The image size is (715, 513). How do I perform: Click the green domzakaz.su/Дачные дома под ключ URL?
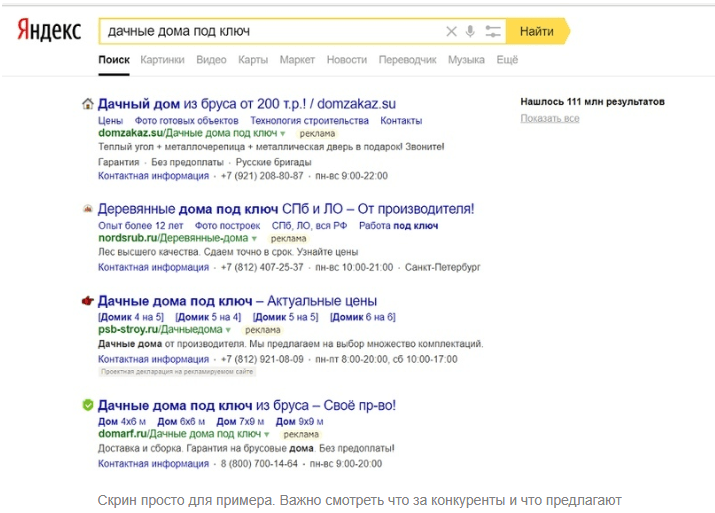tap(188, 133)
